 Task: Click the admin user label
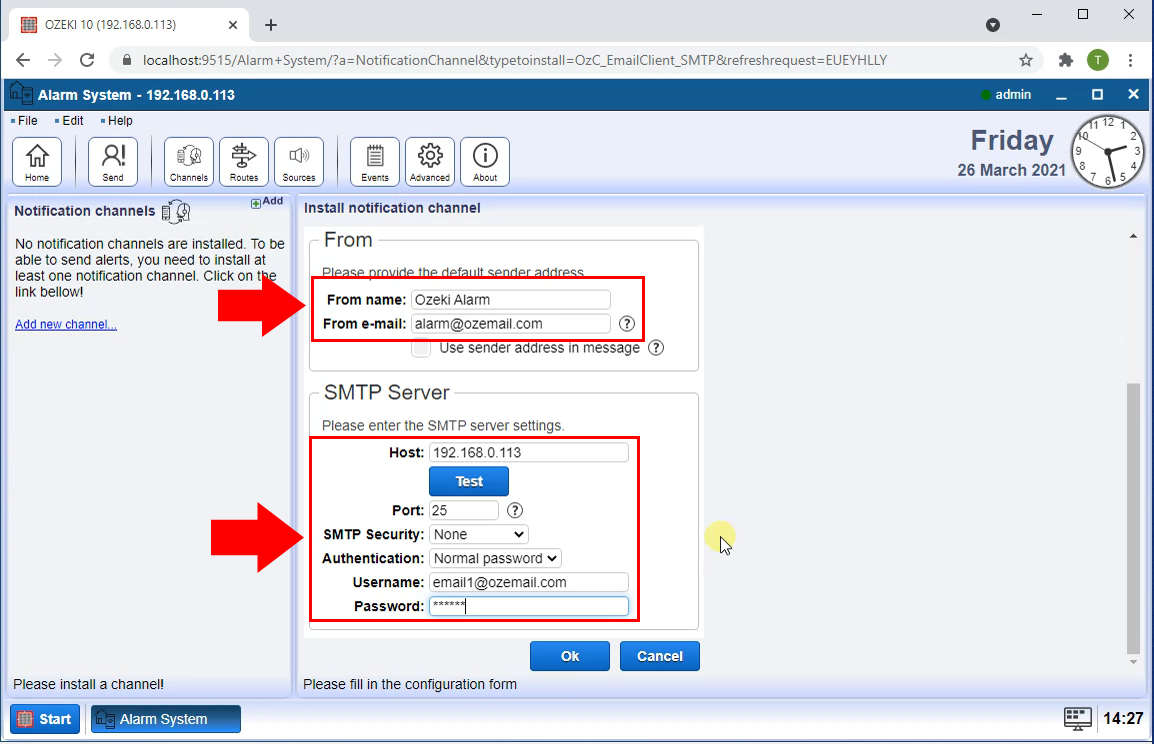[x=1013, y=94]
